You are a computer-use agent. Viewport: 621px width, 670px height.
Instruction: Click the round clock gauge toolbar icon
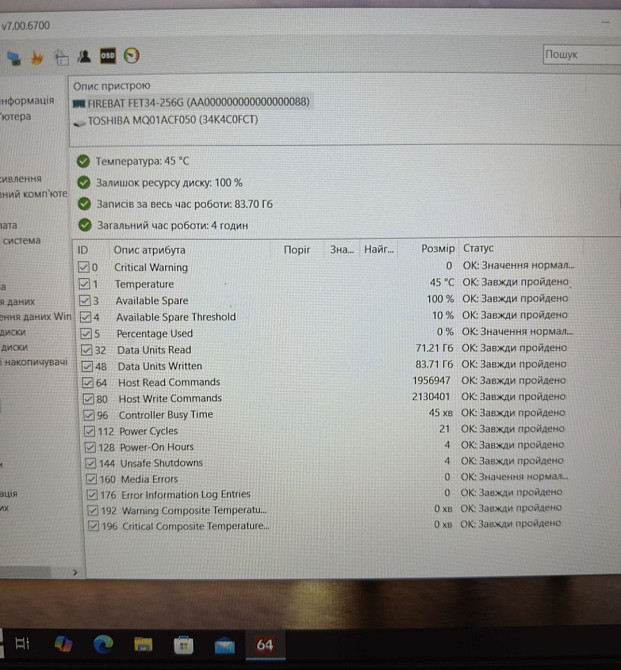131,57
